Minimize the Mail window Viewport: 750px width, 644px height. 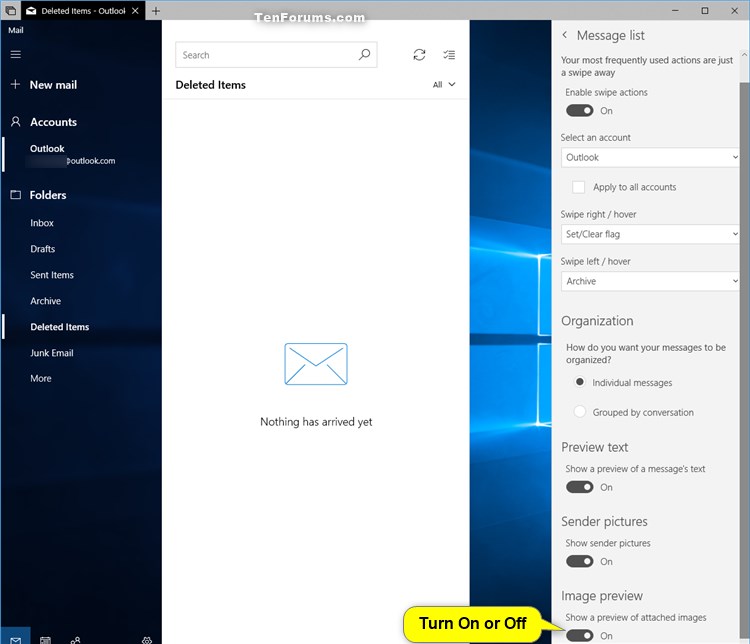click(x=675, y=11)
